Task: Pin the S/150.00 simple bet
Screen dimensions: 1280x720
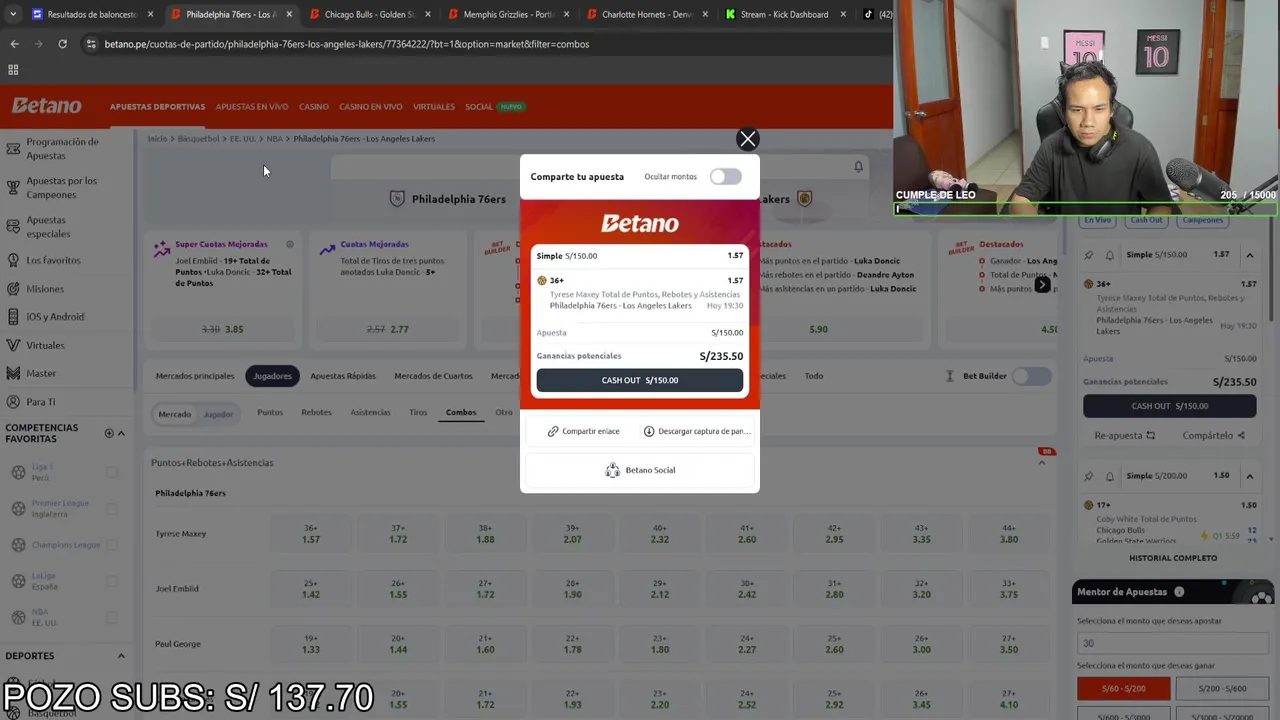Action: (1089, 255)
